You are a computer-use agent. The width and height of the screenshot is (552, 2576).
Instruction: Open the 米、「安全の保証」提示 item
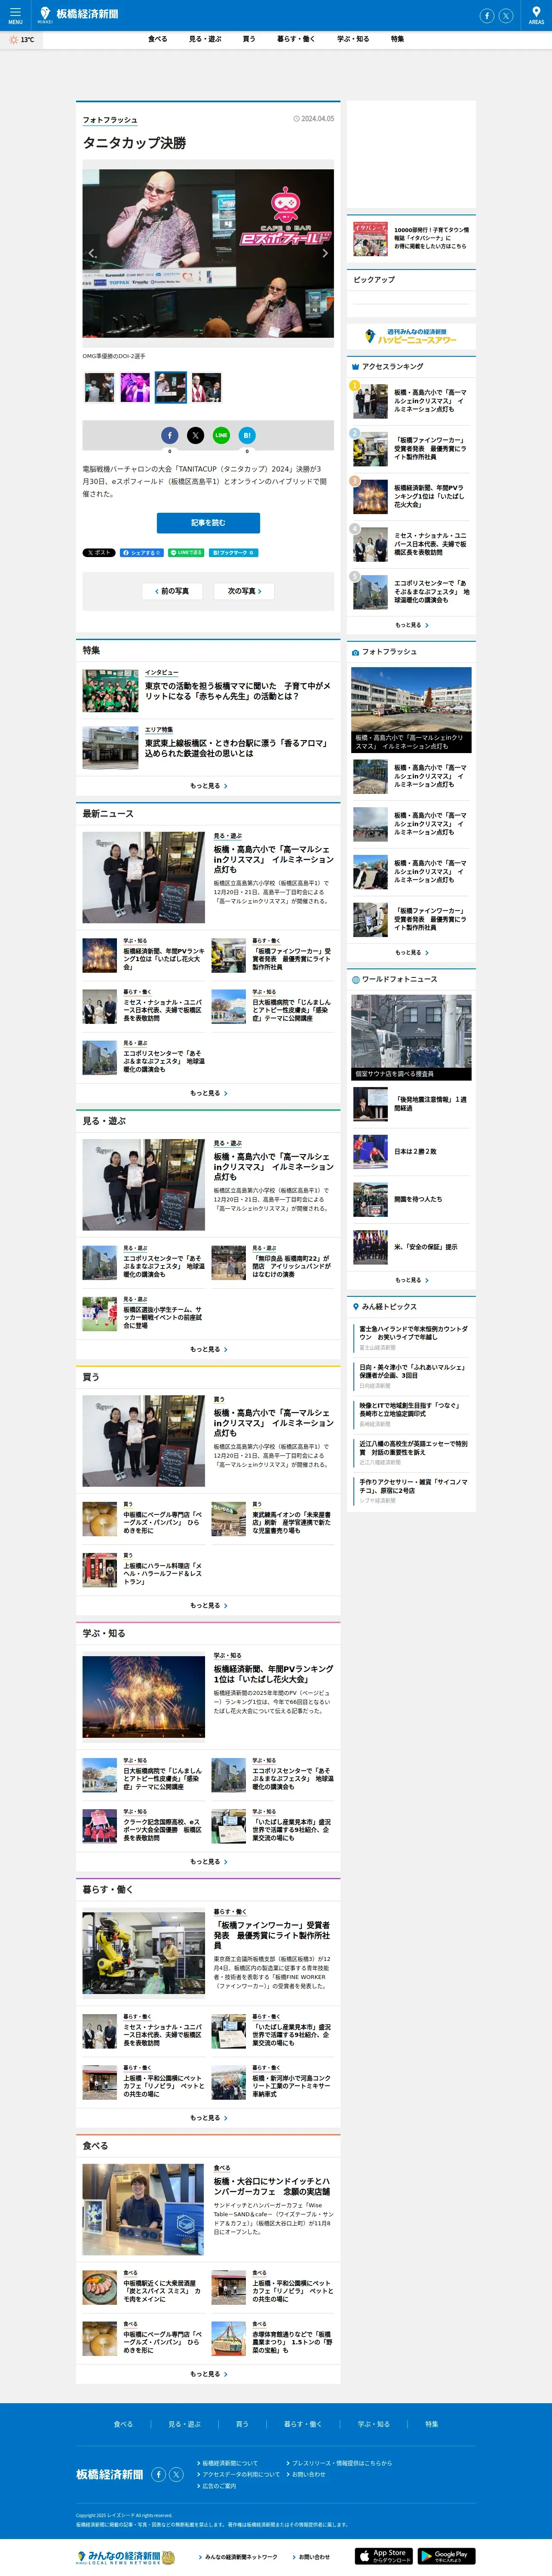click(x=411, y=1247)
